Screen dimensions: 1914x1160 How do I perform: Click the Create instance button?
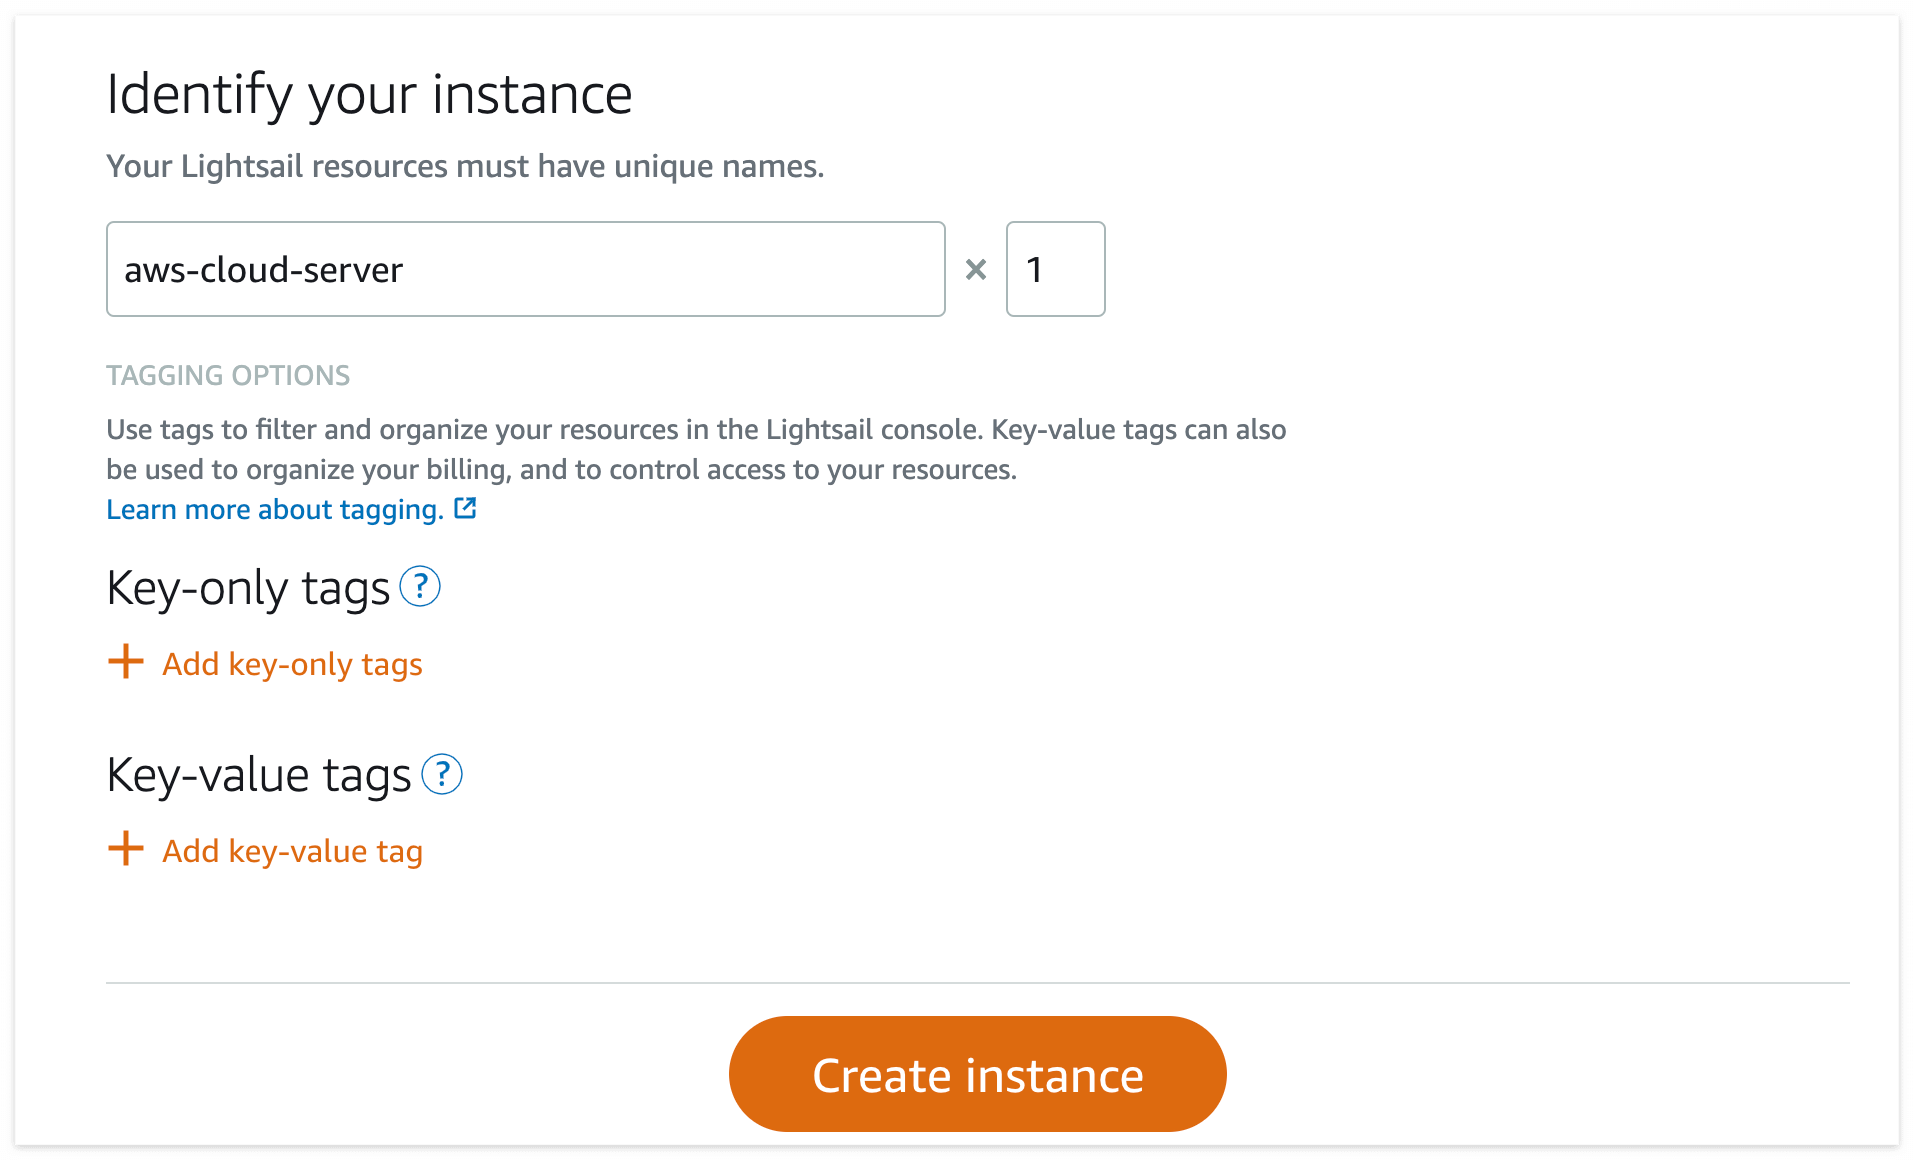pyautogui.click(x=977, y=1074)
